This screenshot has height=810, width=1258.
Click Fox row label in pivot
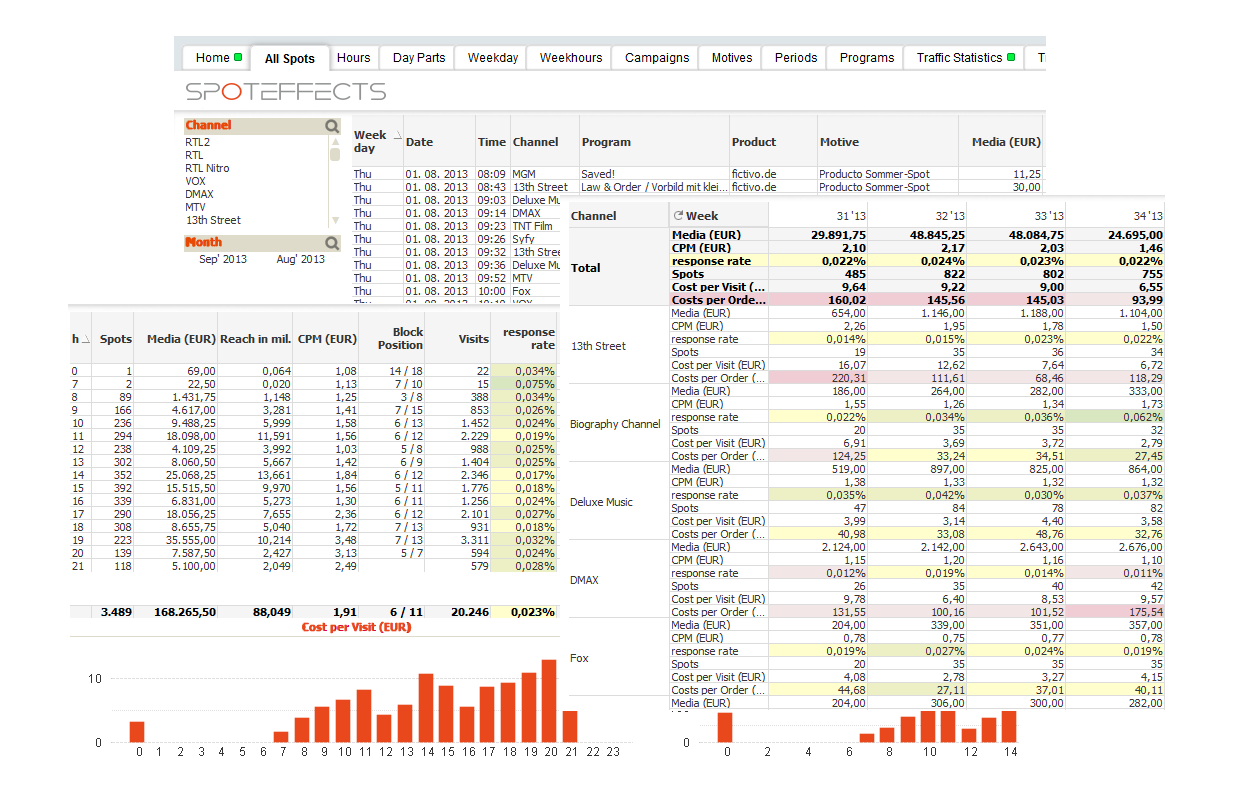click(x=618, y=658)
